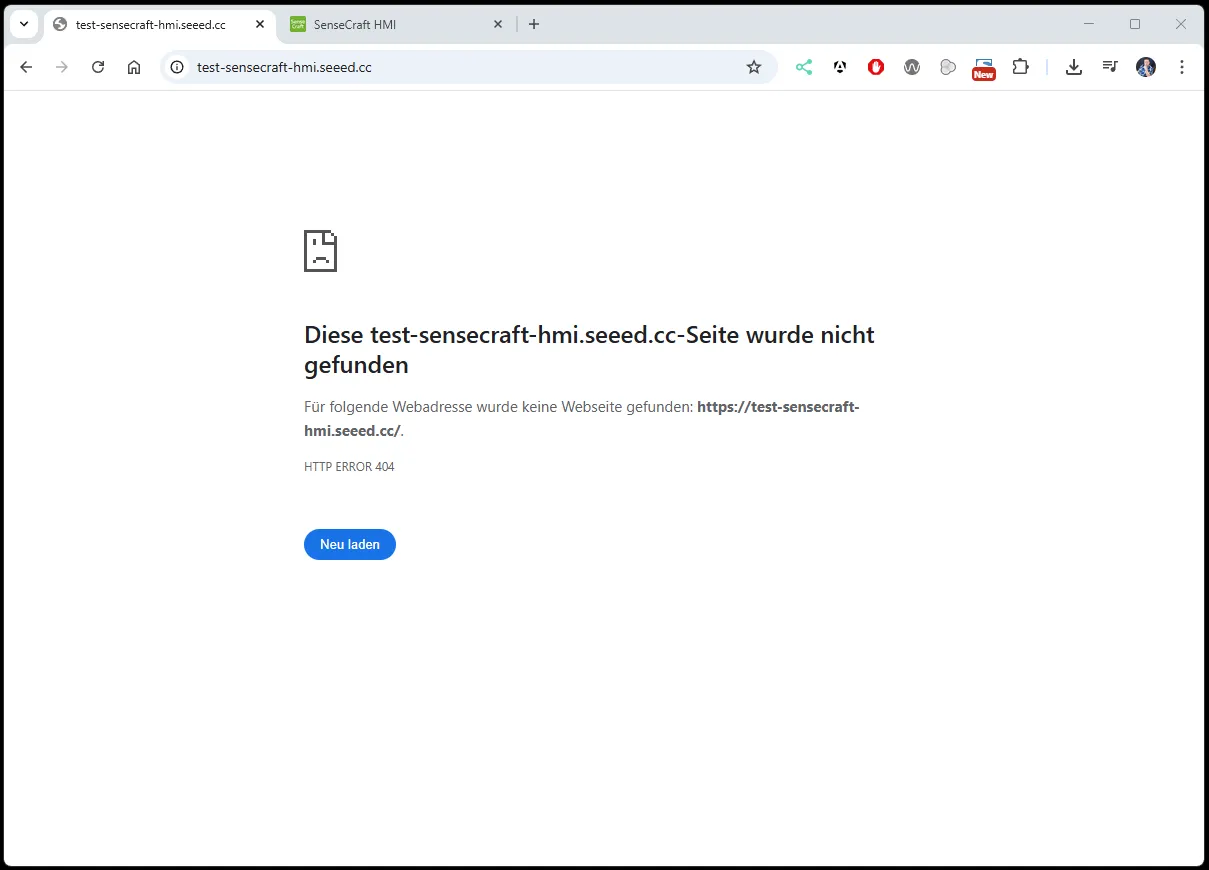The width and height of the screenshot is (1209, 870).
Task: Expand the tab search dropdown arrow
Action: pos(24,24)
